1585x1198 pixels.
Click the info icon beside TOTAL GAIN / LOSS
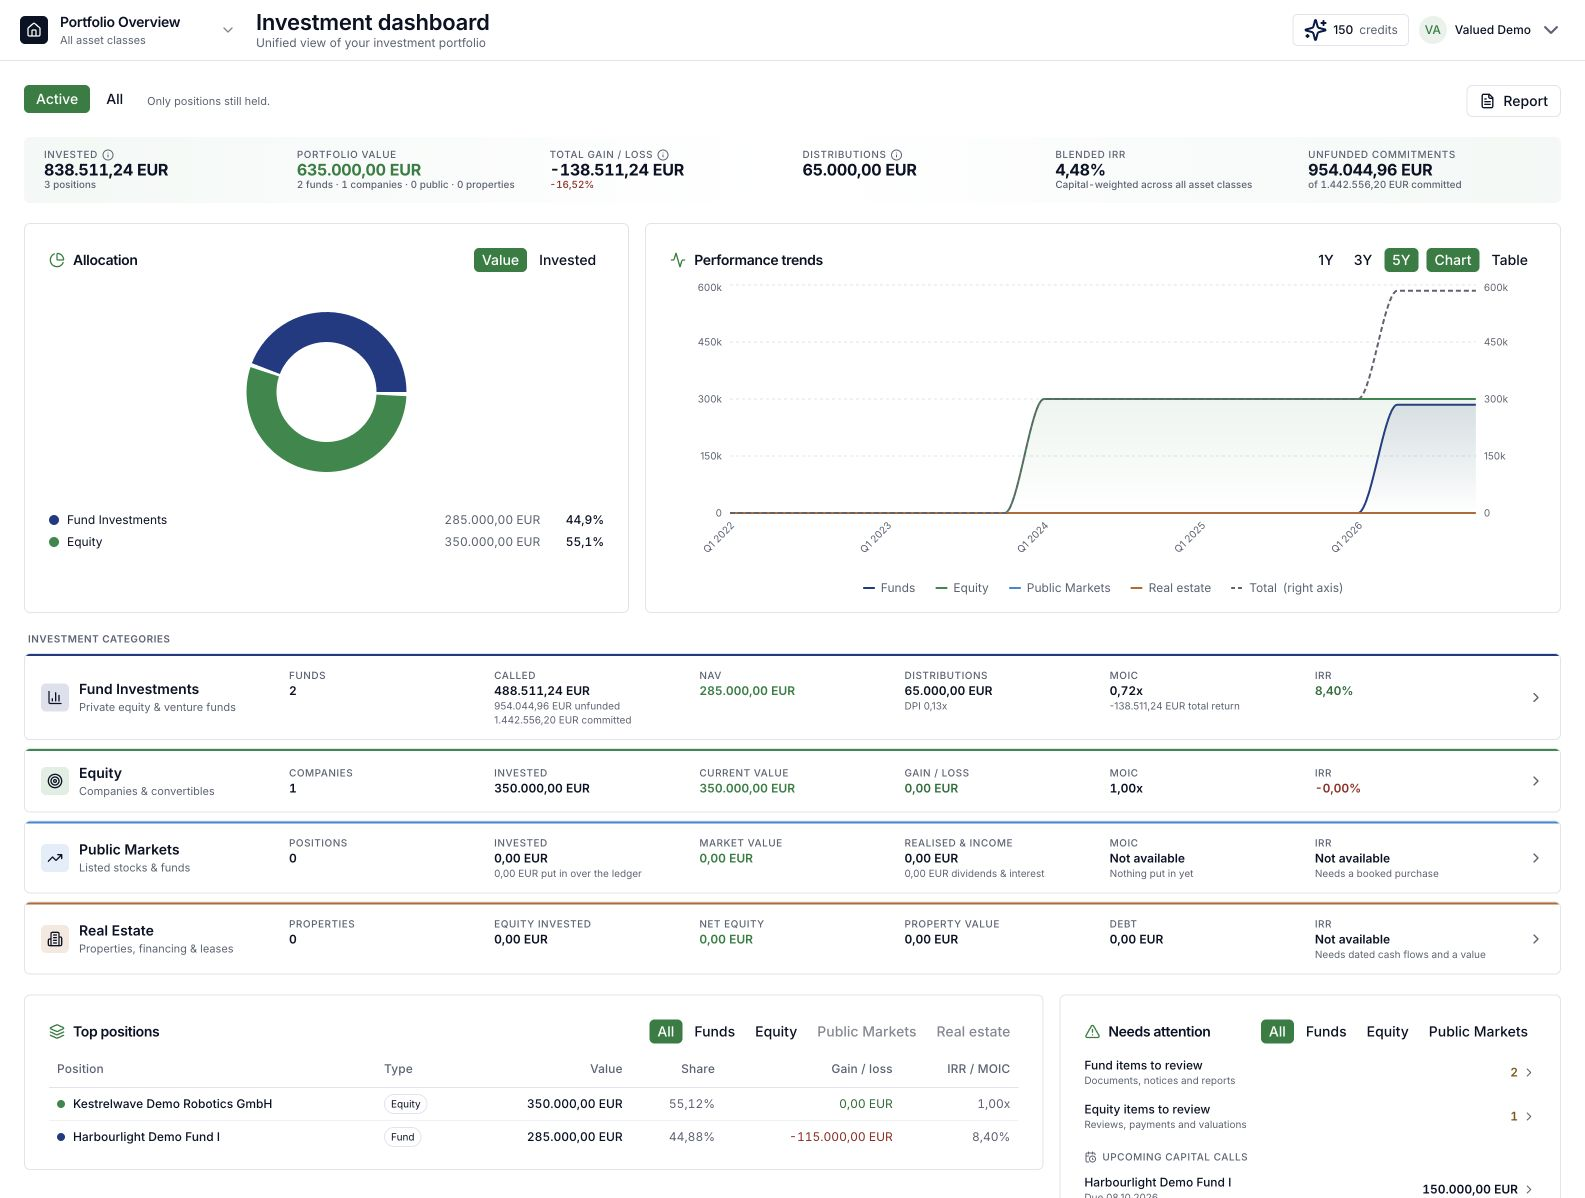663,155
